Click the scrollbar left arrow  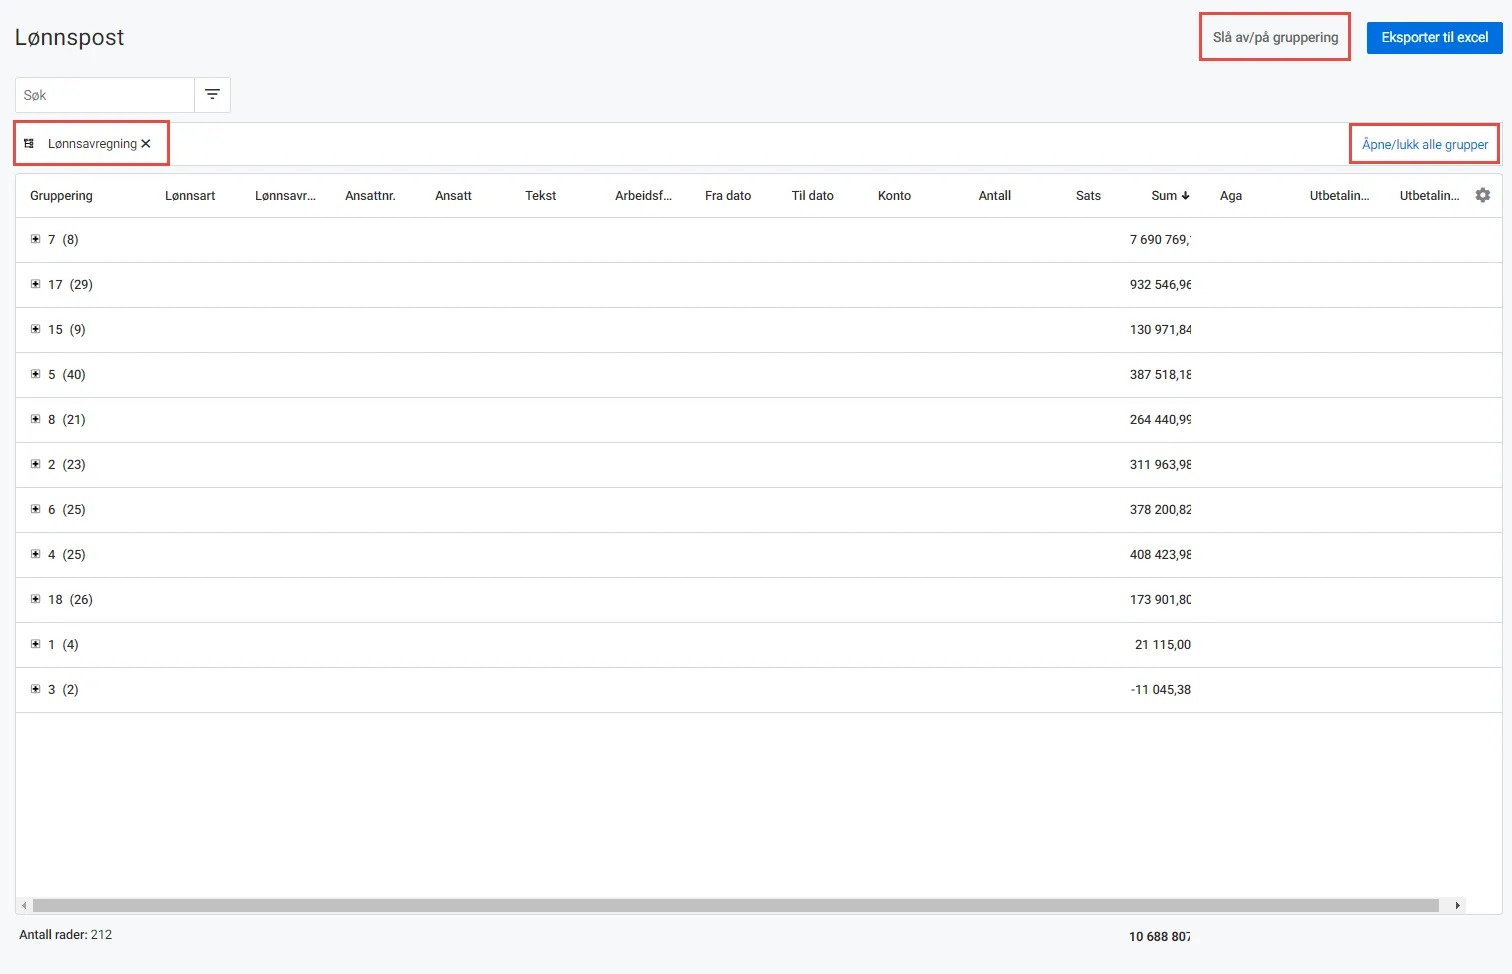[24, 905]
